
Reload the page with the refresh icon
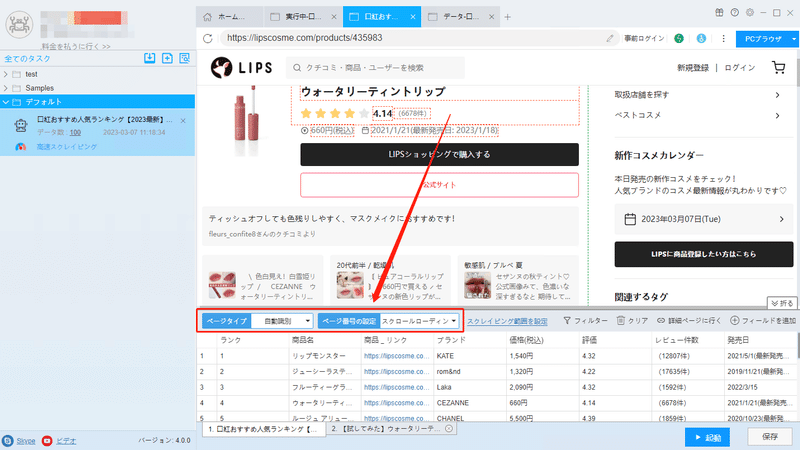[x=208, y=38]
